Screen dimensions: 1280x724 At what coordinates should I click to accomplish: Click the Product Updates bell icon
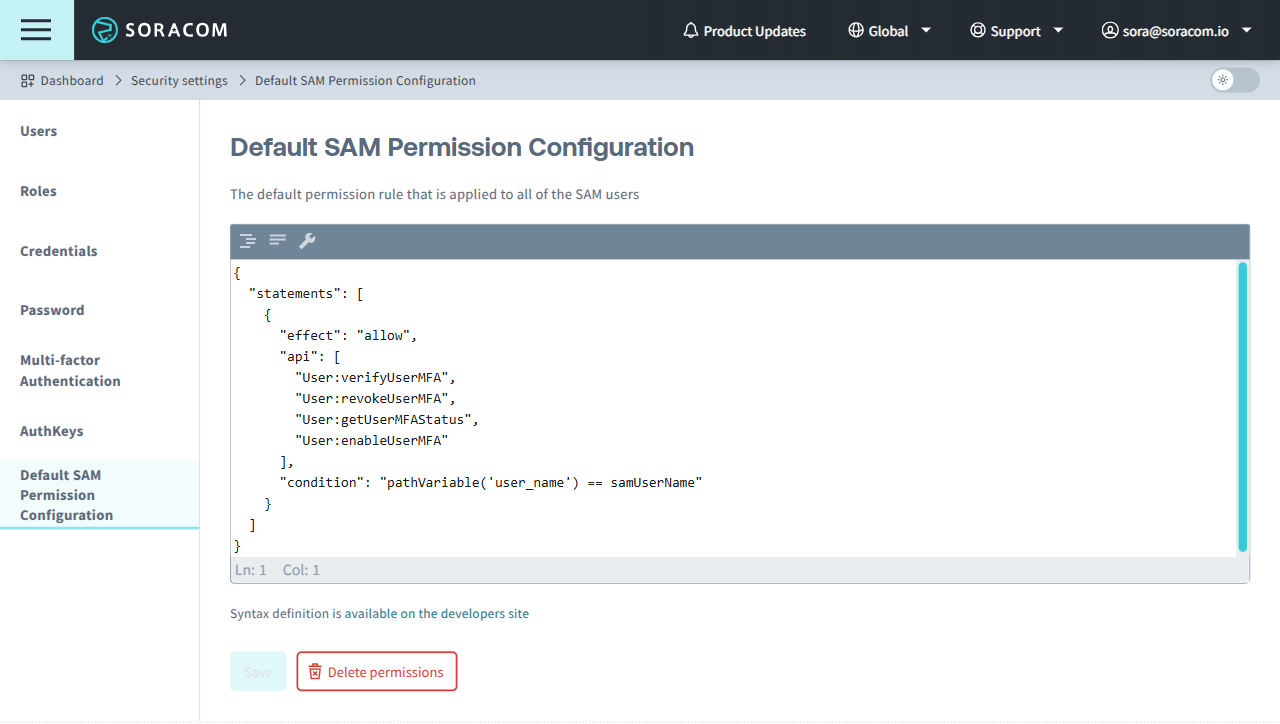coord(691,31)
